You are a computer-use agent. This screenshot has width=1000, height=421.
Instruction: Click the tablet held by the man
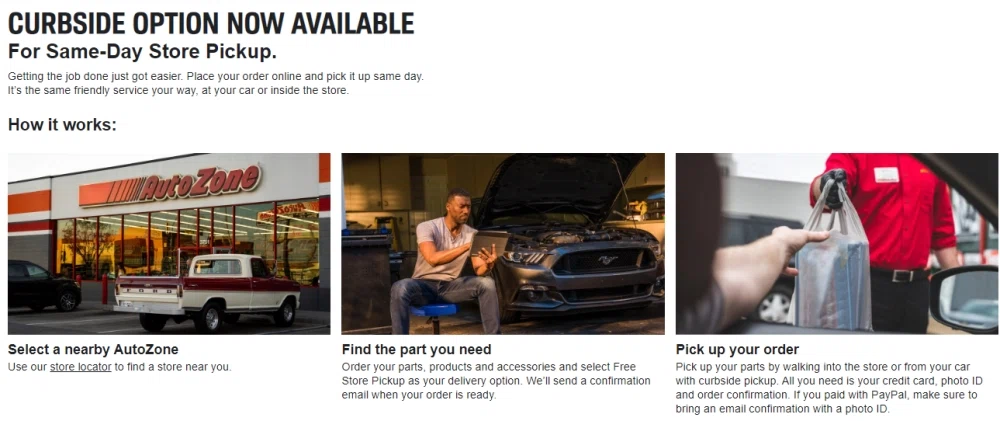[489, 244]
